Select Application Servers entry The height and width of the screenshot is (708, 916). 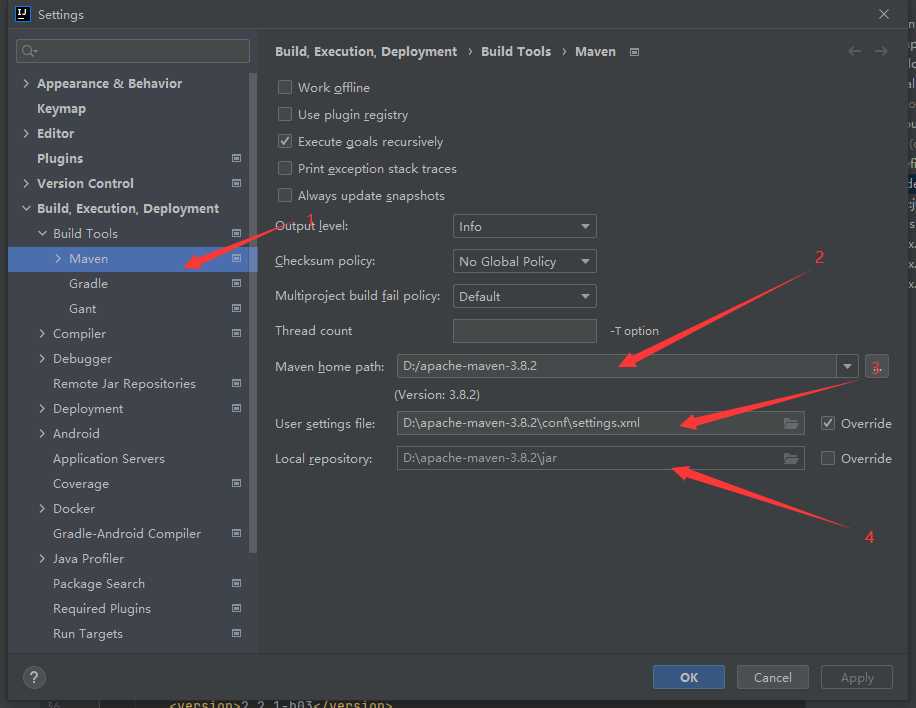(109, 459)
